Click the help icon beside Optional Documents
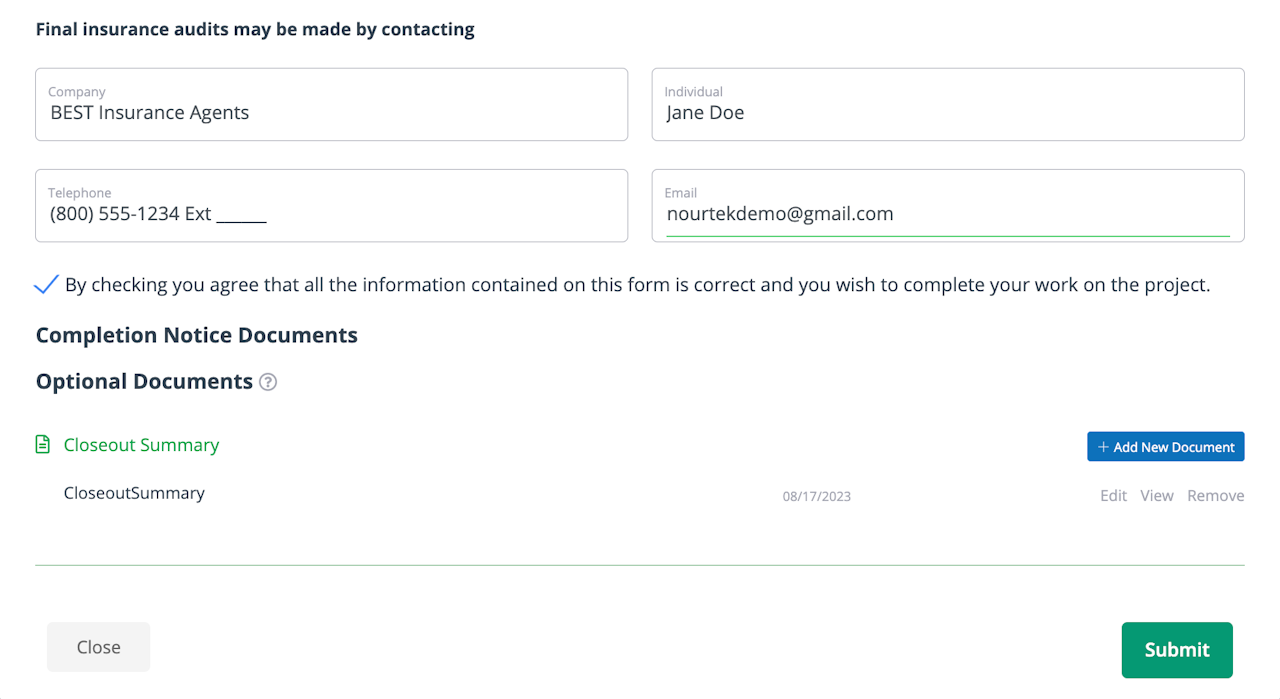This screenshot has width=1280, height=699. click(x=268, y=382)
